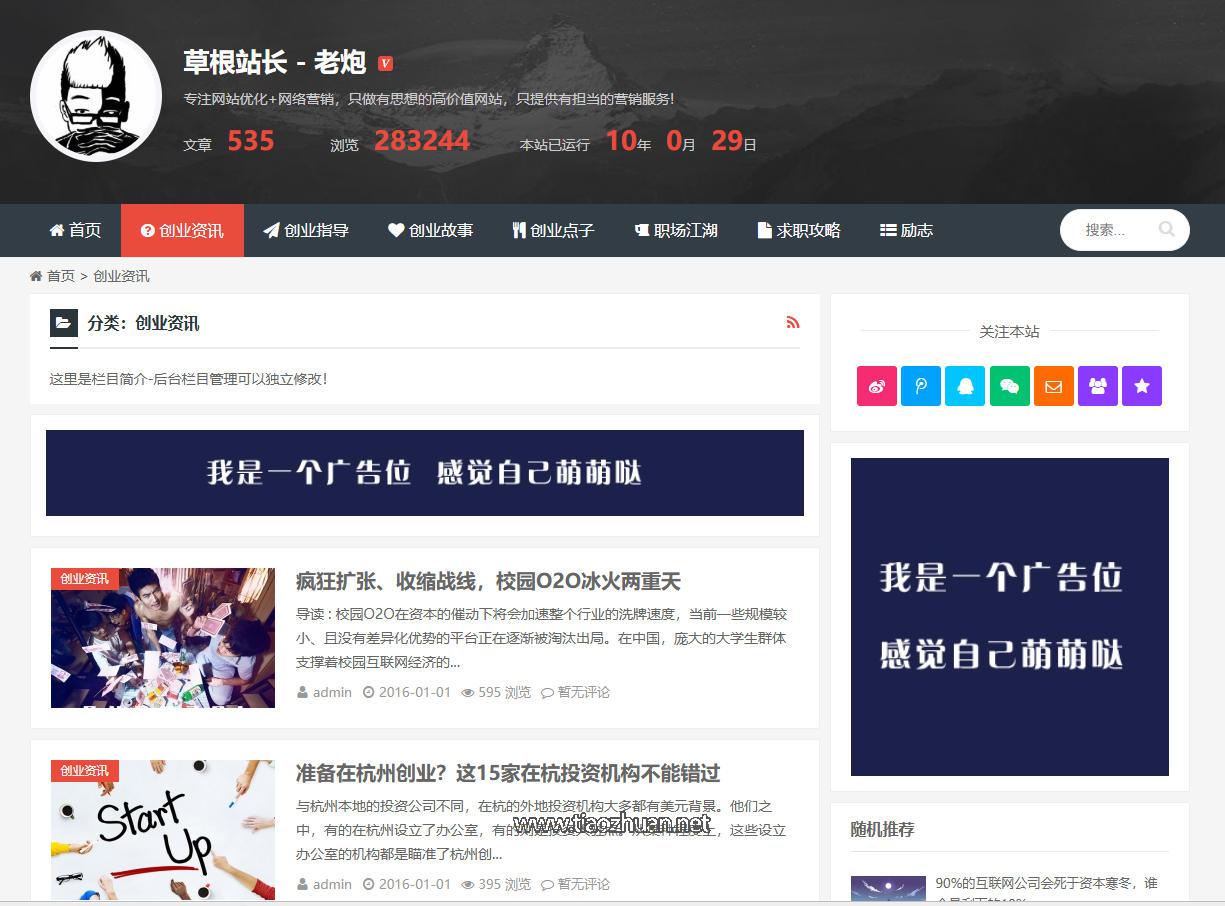Screen dimensions: 1225x906
Task: Click the purple star favorite icon
Action: point(1142,386)
